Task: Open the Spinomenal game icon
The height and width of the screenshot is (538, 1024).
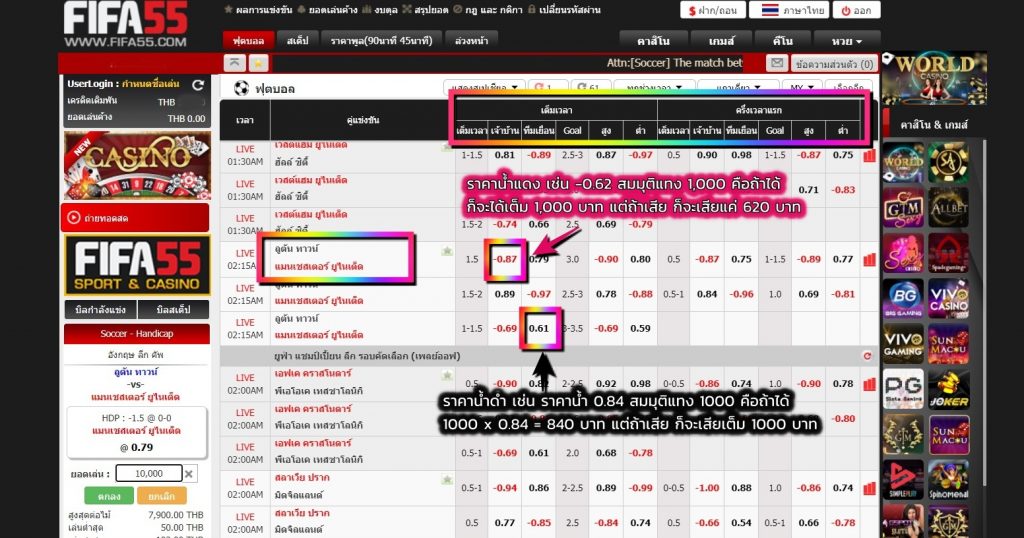Action: click(949, 480)
